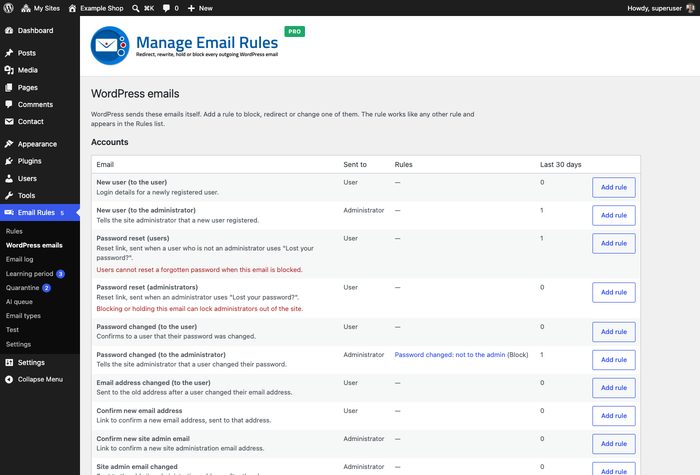
Task: Click the Plugins plug icon
Action: [x=9, y=161]
